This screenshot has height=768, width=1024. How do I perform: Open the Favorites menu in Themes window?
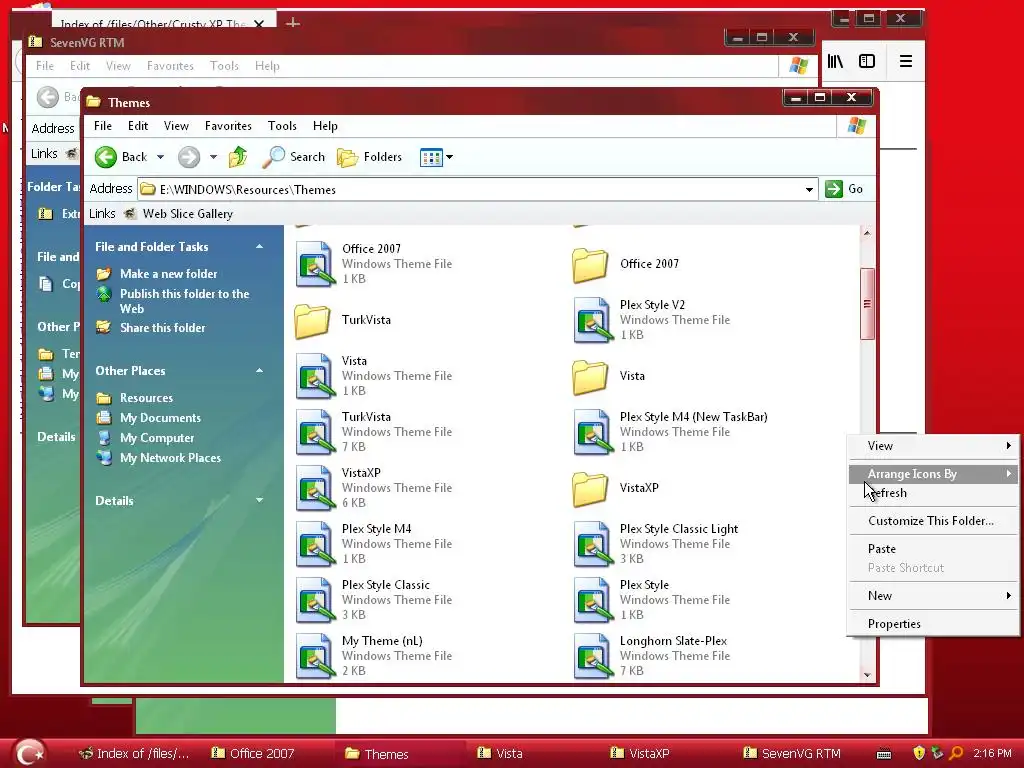(228, 126)
